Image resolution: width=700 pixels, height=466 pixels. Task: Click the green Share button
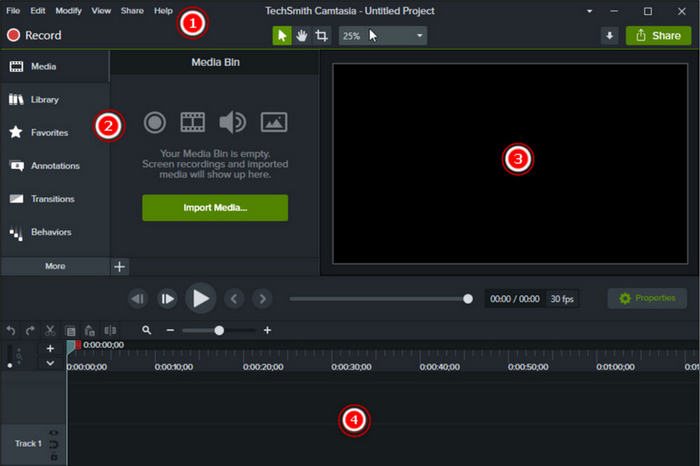(658, 36)
